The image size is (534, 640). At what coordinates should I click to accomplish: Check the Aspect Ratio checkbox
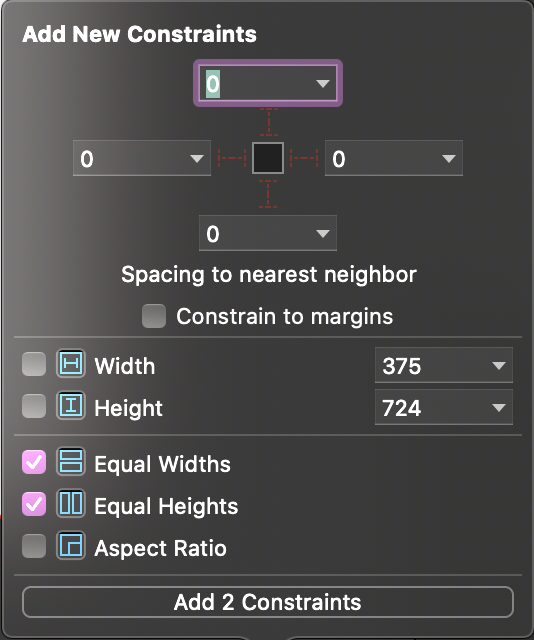(x=34, y=546)
